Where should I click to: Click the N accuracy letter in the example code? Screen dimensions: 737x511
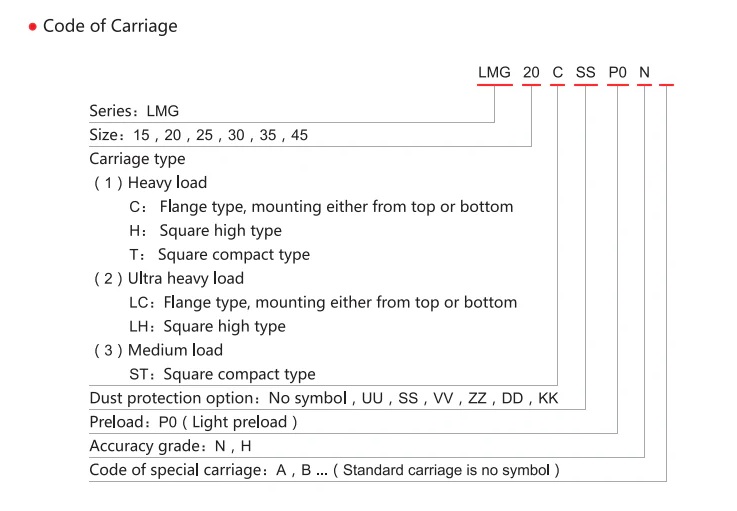pyautogui.click(x=644, y=72)
